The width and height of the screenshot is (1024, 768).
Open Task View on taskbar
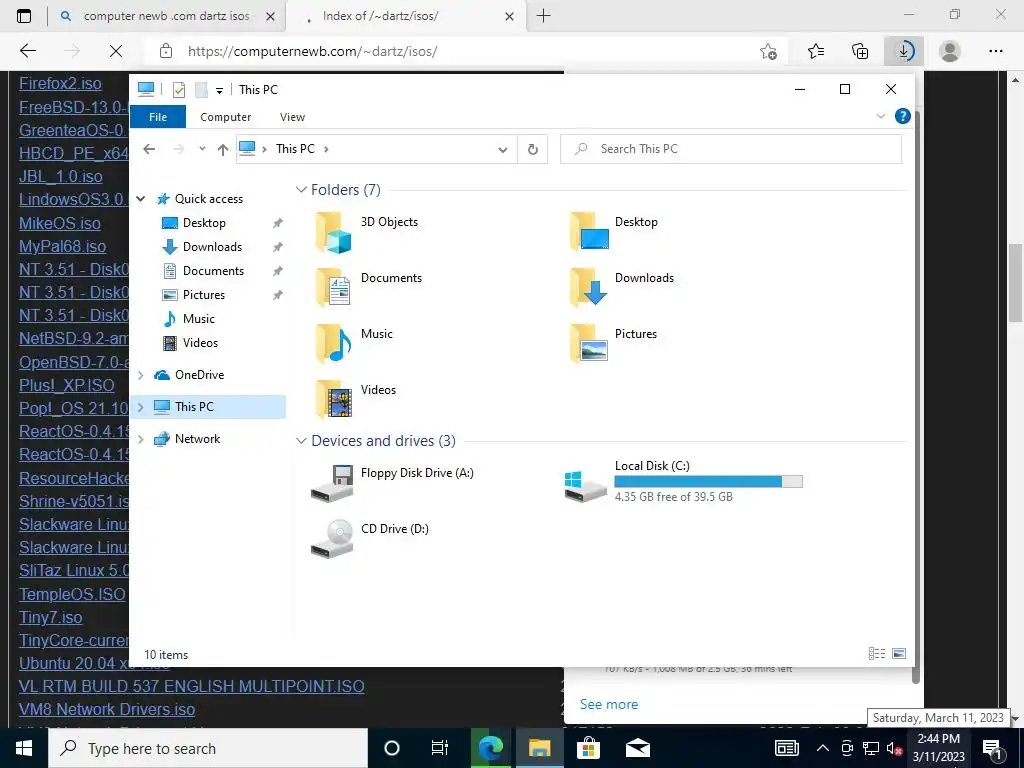pos(440,748)
